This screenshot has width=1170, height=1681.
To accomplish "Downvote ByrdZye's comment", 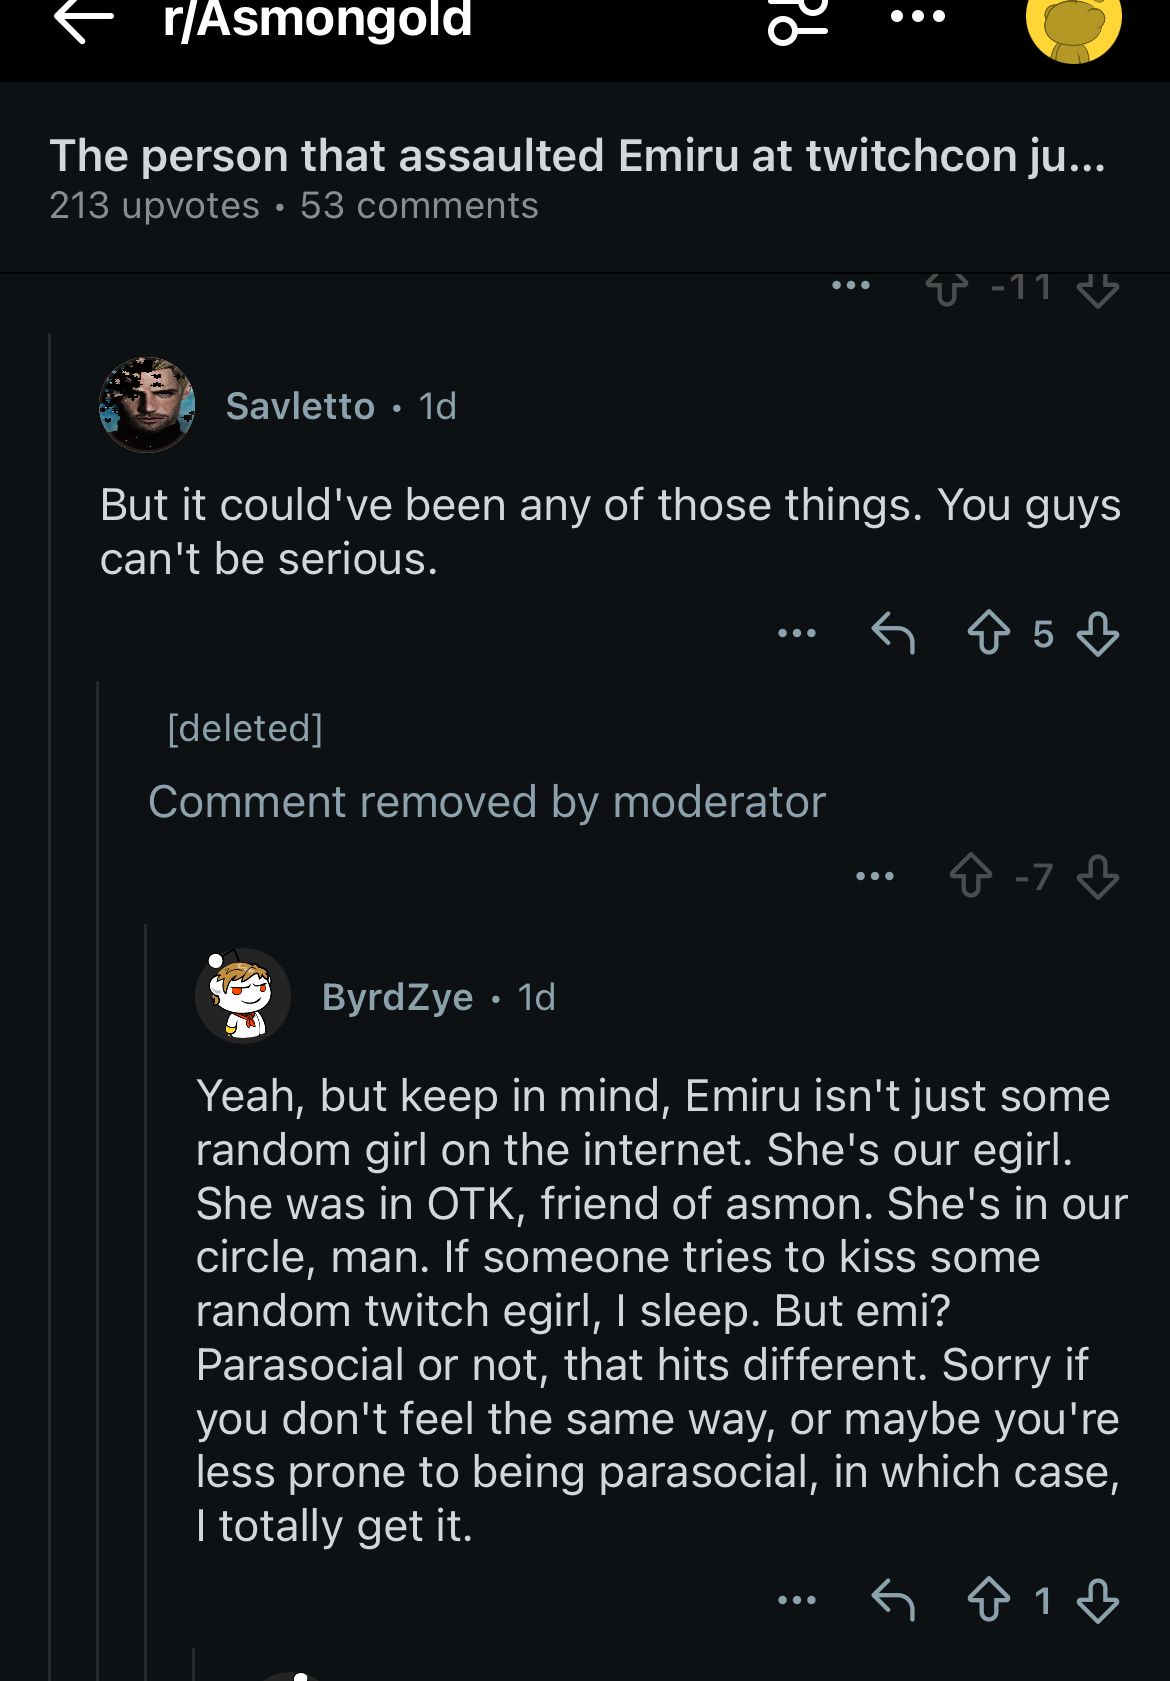I will coord(1098,1600).
